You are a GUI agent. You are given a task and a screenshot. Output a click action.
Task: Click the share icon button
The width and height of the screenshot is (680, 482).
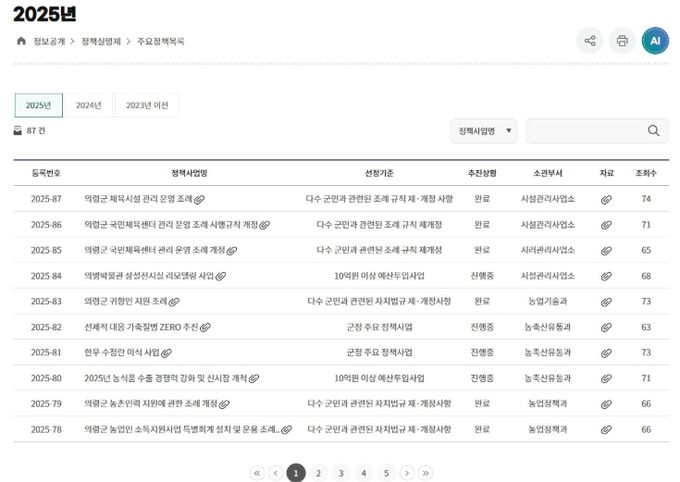(590, 41)
